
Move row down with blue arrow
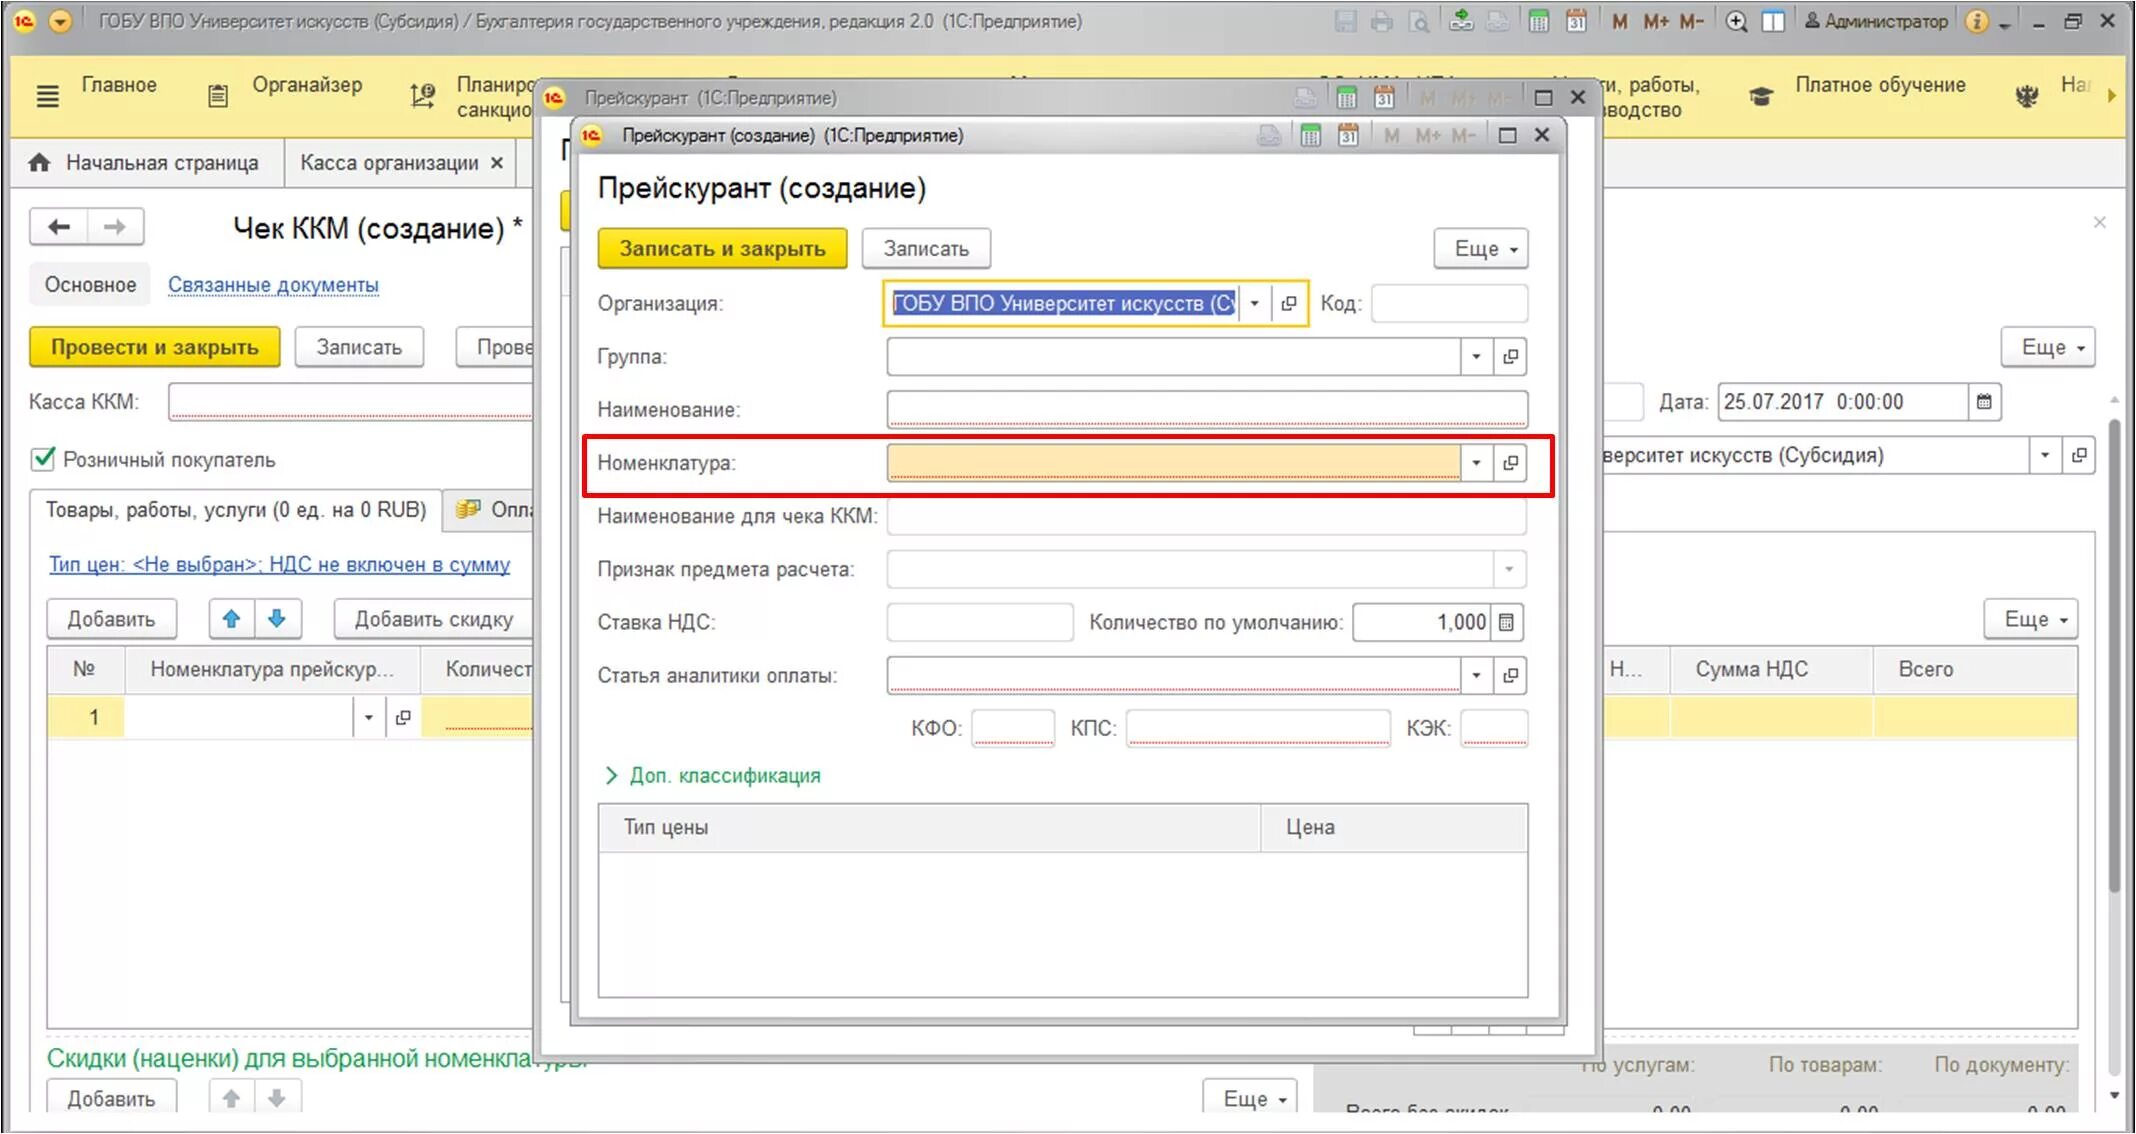277,619
